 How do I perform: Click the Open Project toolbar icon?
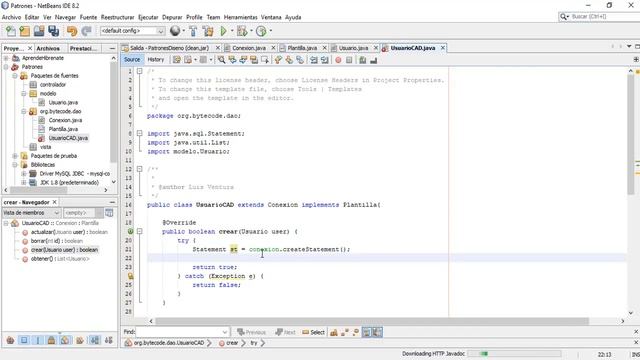(x=39, y=31)
